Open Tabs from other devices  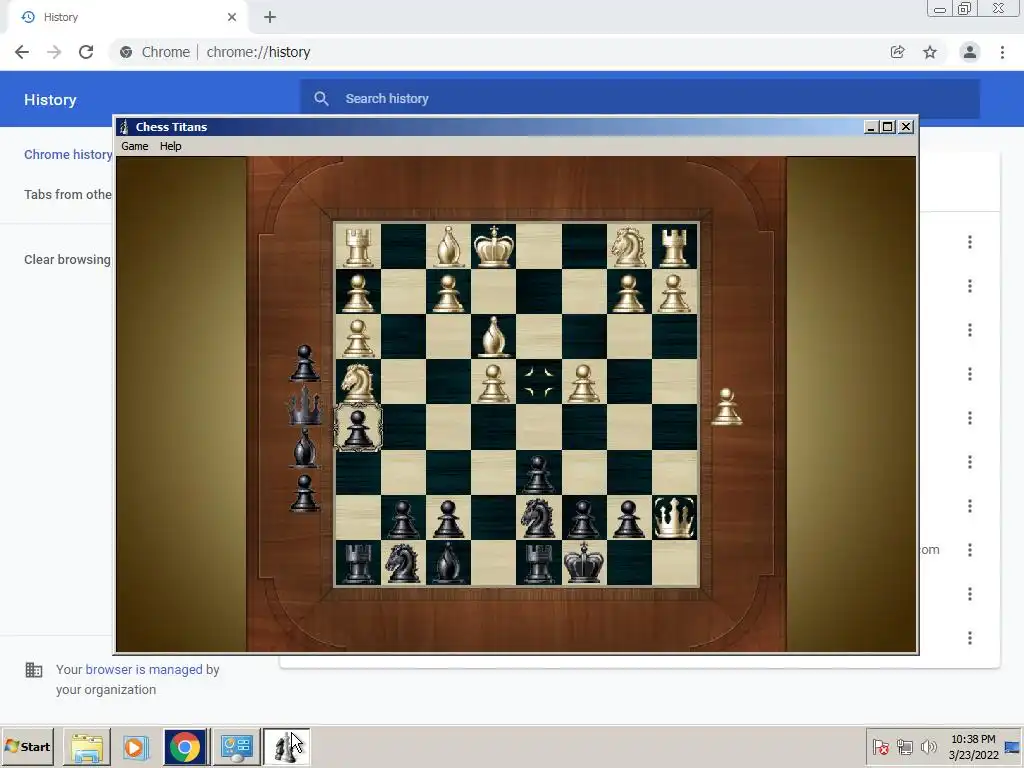(68, 195)
